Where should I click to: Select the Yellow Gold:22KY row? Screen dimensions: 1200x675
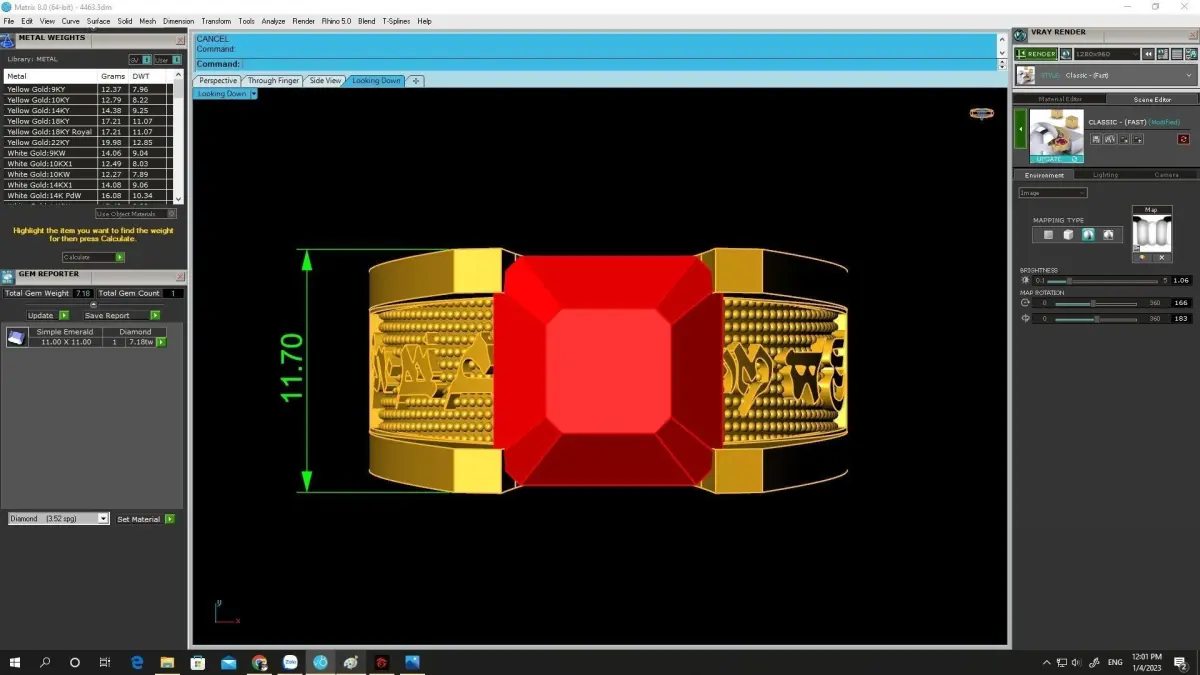tap(88, 142)
